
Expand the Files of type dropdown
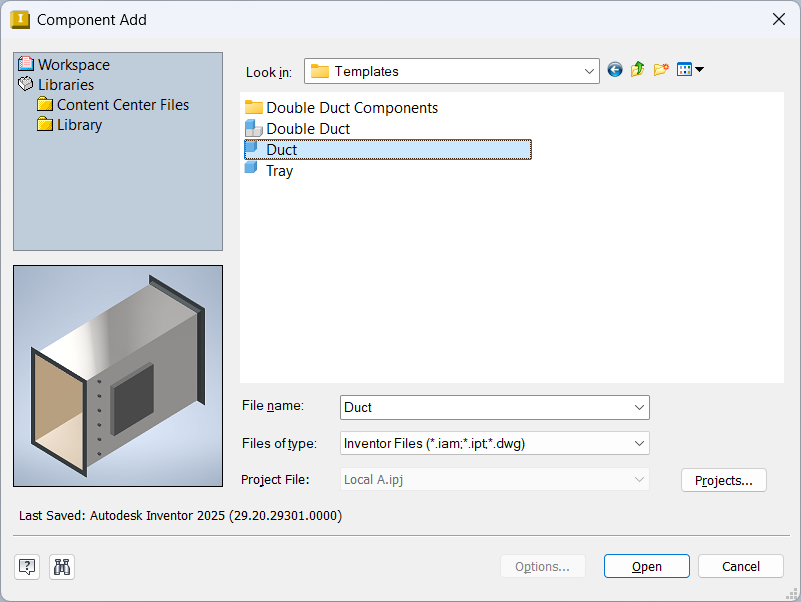[x=639, y=443]
